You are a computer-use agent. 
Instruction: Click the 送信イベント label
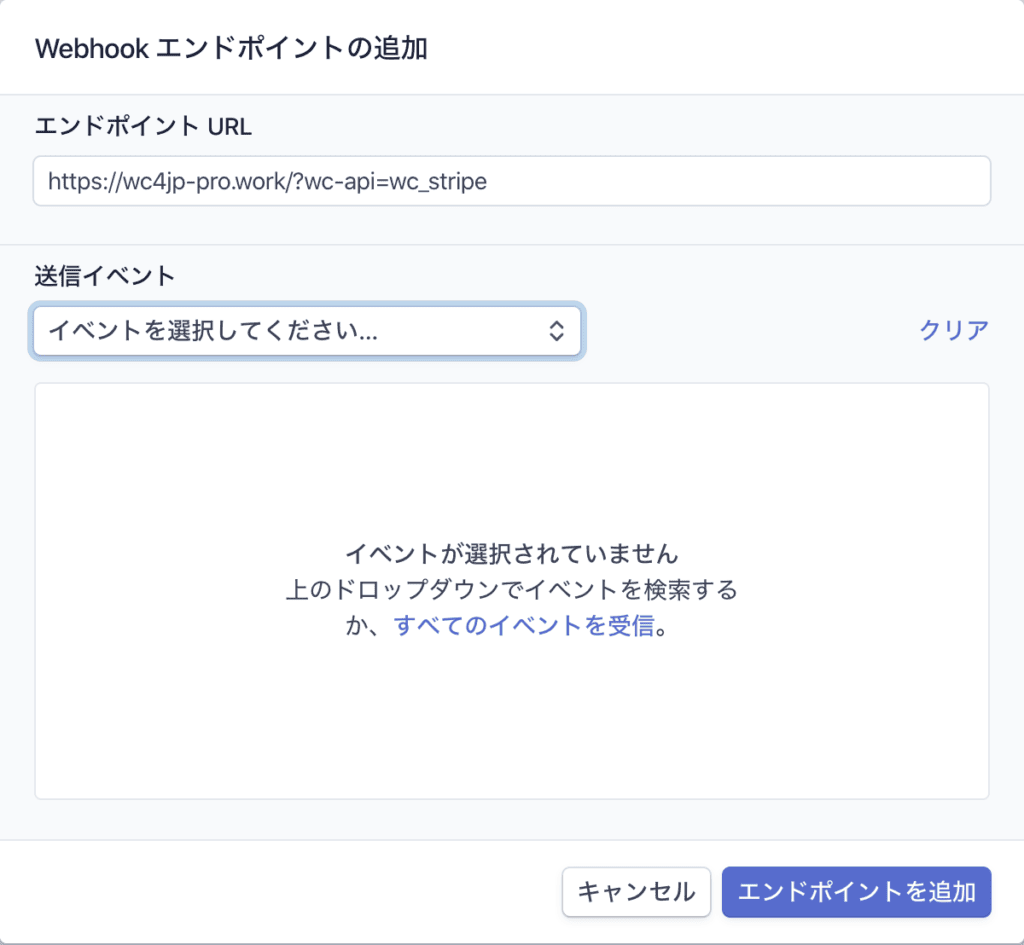(105, 276)
